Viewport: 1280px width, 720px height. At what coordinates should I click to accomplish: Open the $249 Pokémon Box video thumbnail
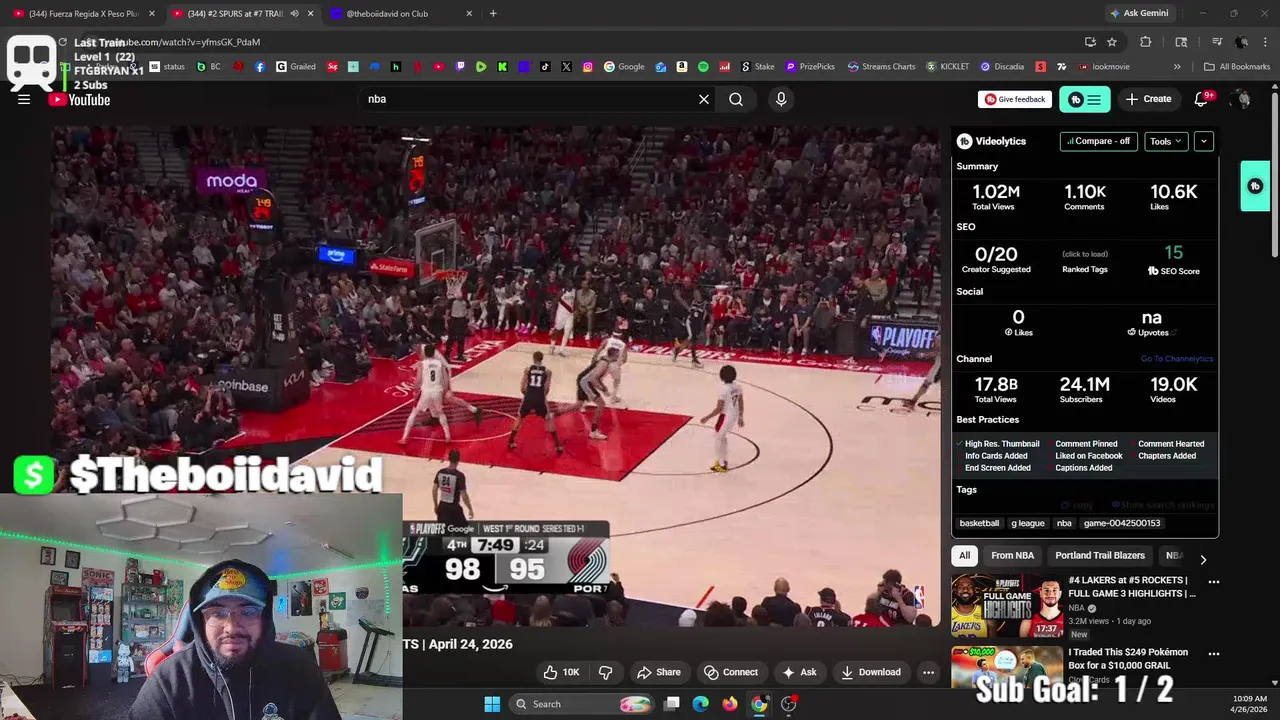coord(1007,668)
